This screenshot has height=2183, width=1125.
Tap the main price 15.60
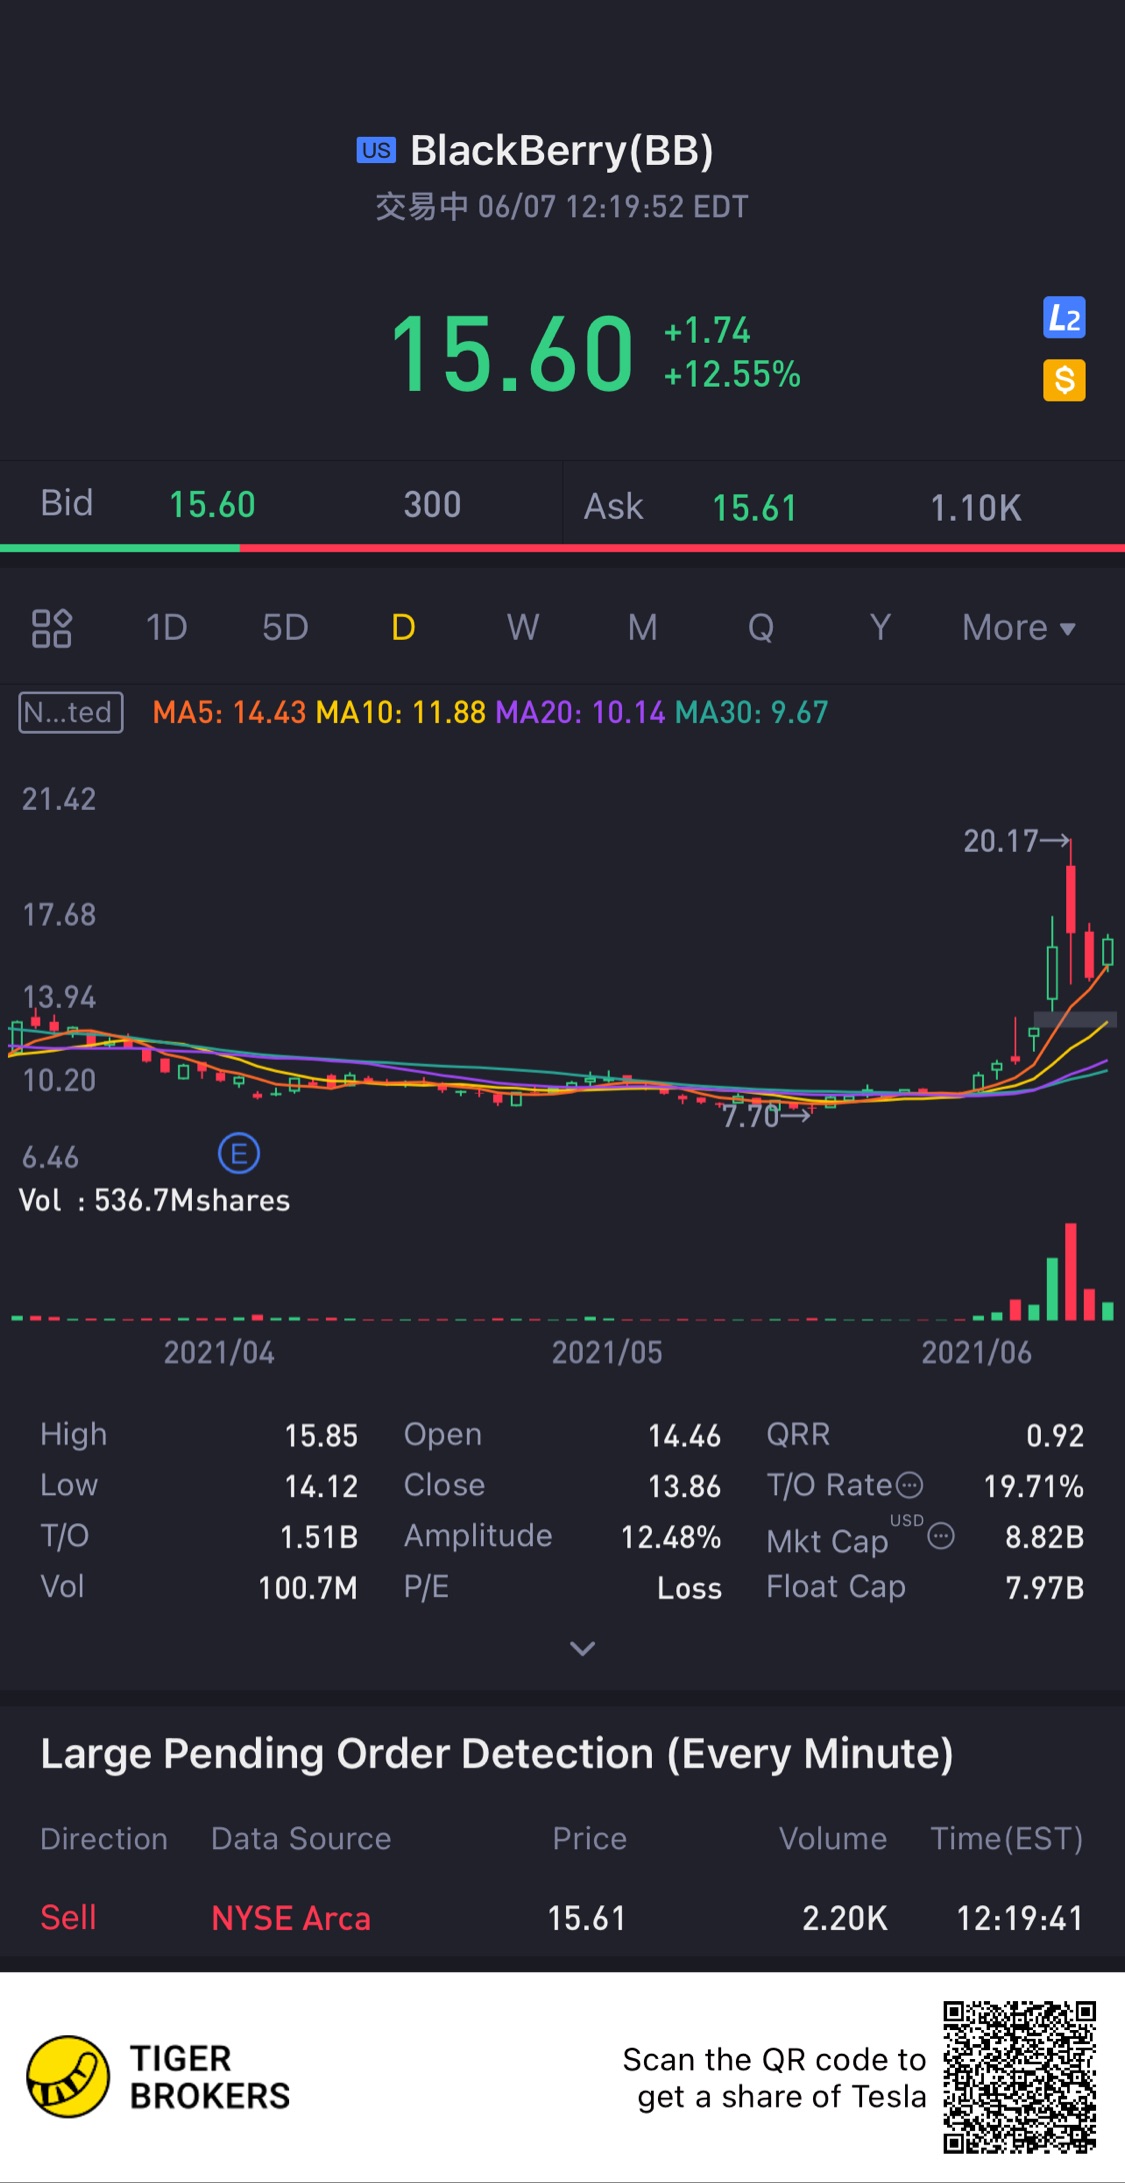[x=512, y=353]
